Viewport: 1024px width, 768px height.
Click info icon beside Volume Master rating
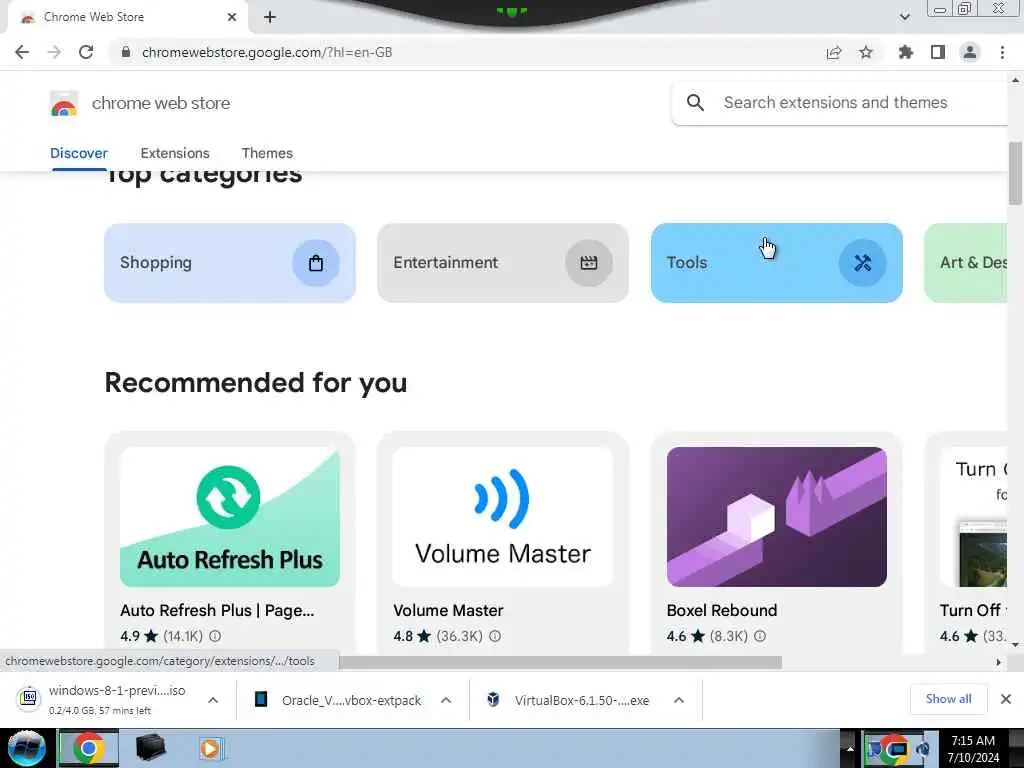pos(495,635)
